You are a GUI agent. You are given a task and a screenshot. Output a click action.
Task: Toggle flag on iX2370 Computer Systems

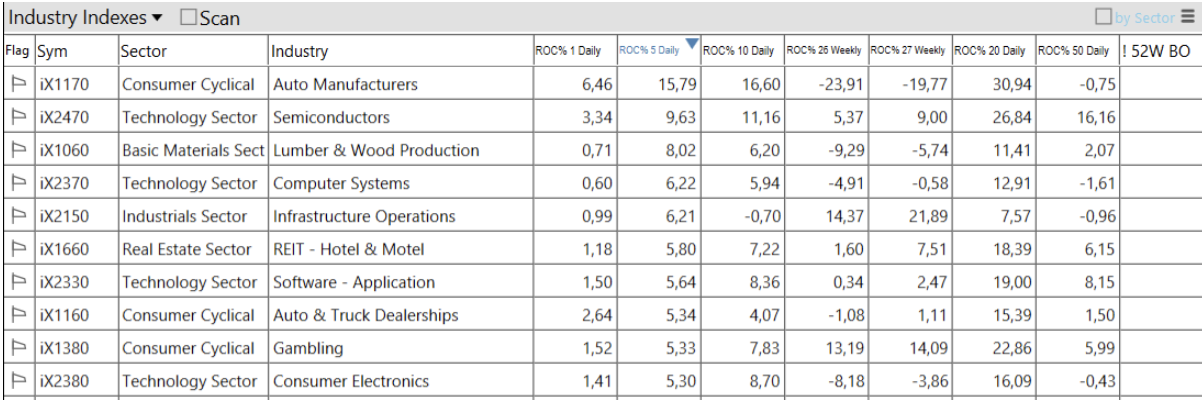(18, 184)
